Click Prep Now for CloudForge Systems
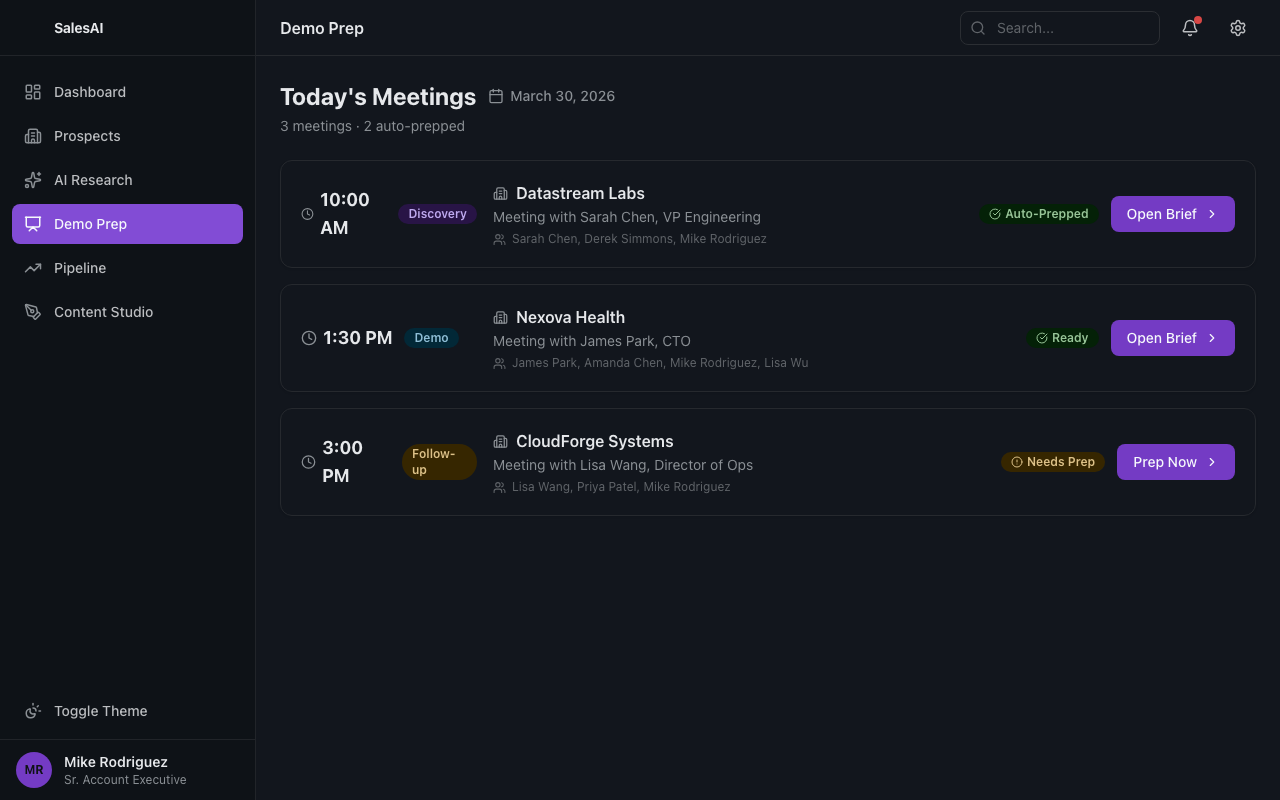 (1165, 462)
